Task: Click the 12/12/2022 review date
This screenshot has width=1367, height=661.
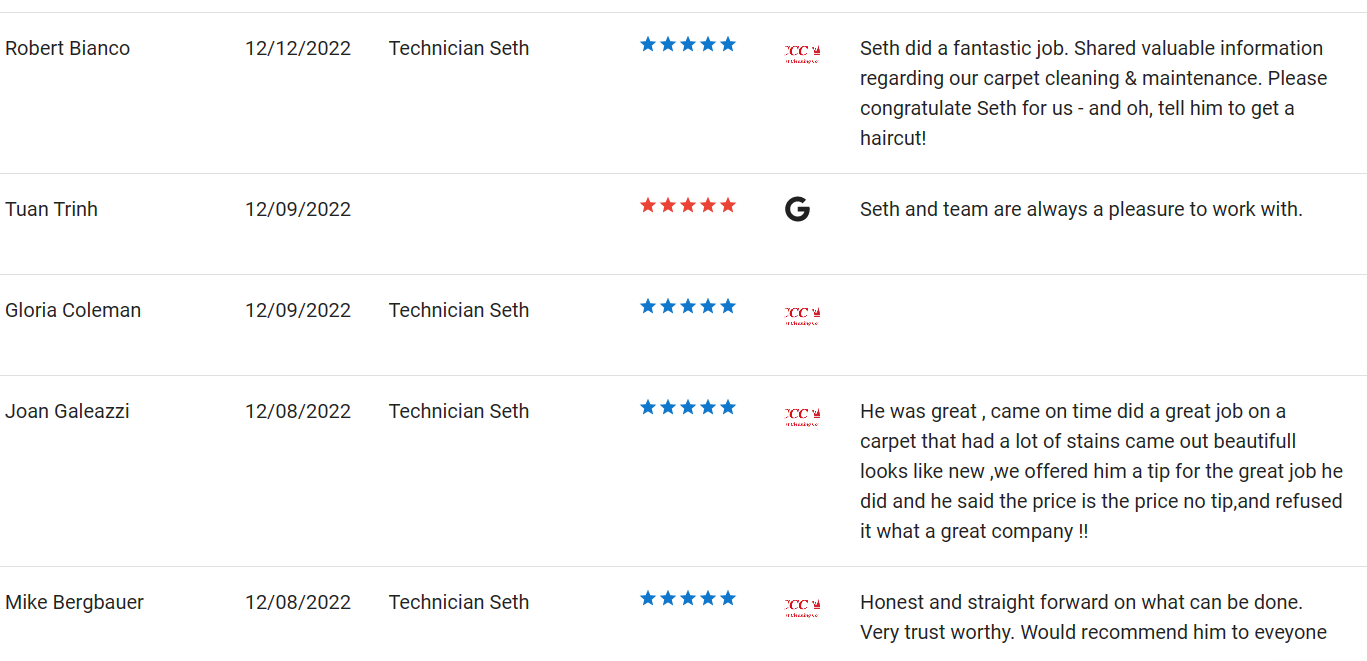Action: point(298,48)
